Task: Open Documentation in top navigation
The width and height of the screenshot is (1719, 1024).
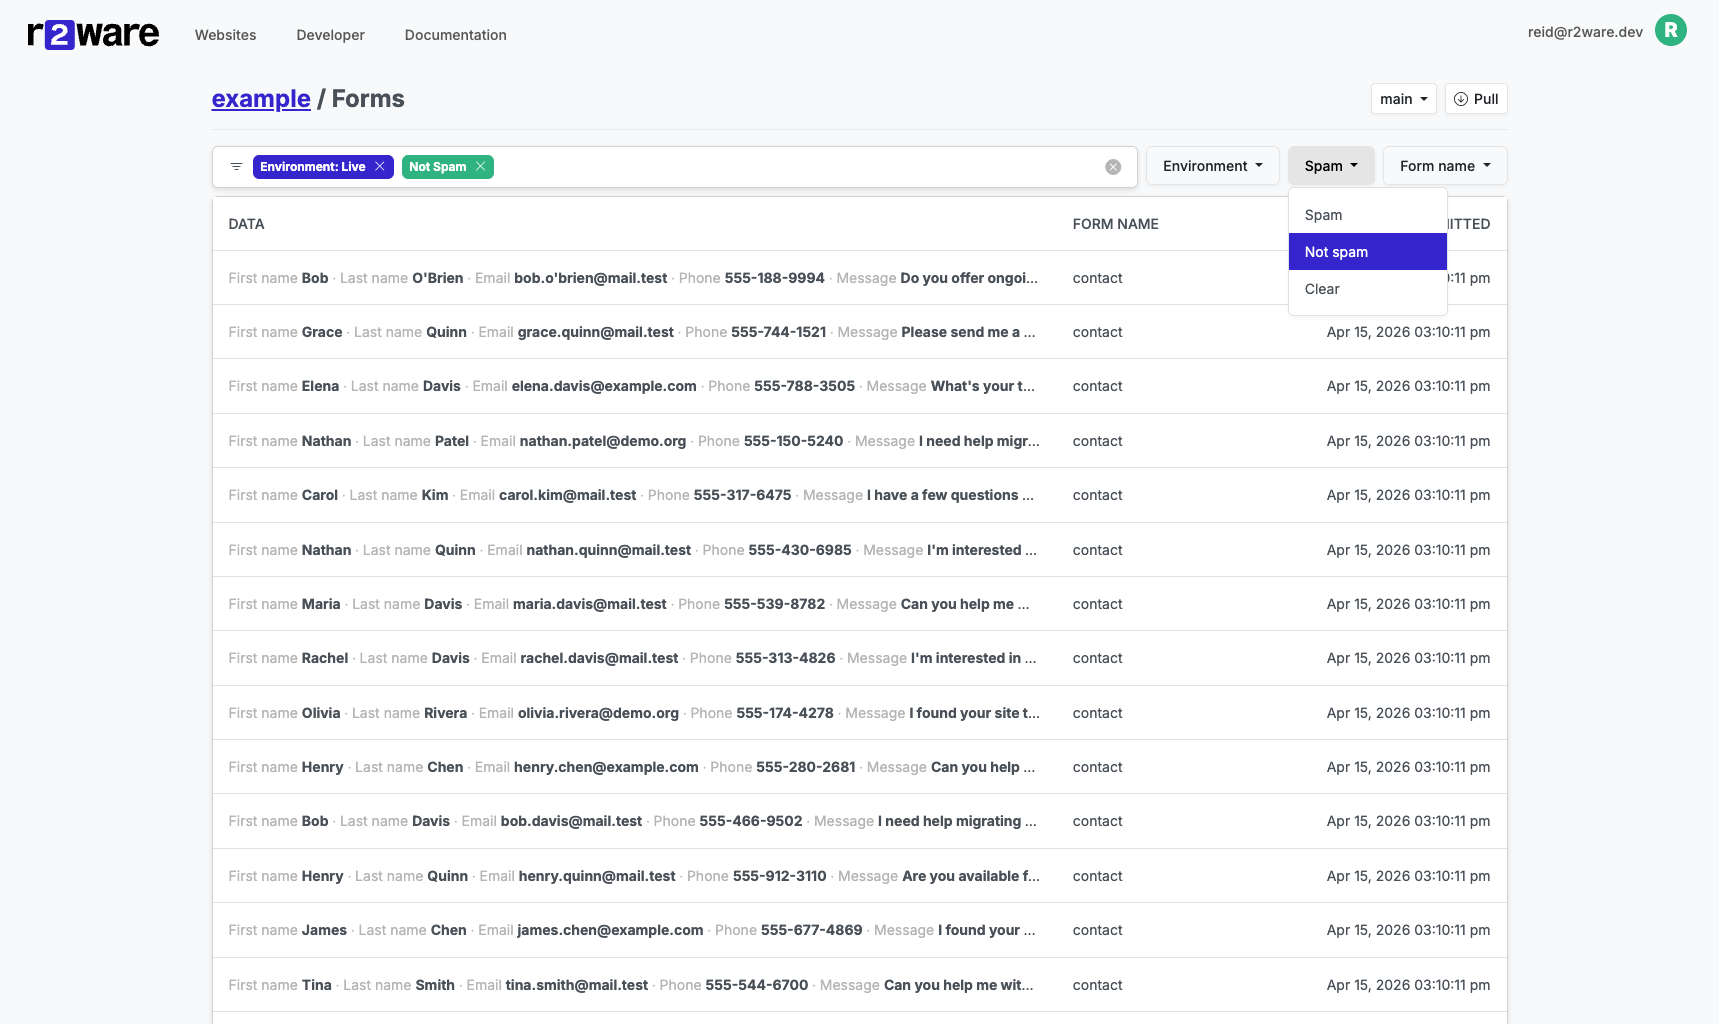Action: [455, 35]
